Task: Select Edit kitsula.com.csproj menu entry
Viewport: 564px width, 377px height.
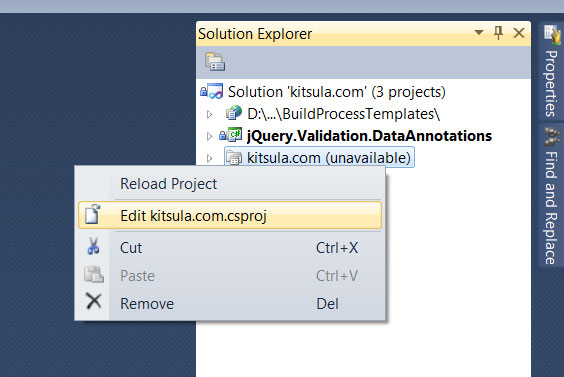Action: pos(230,215)
